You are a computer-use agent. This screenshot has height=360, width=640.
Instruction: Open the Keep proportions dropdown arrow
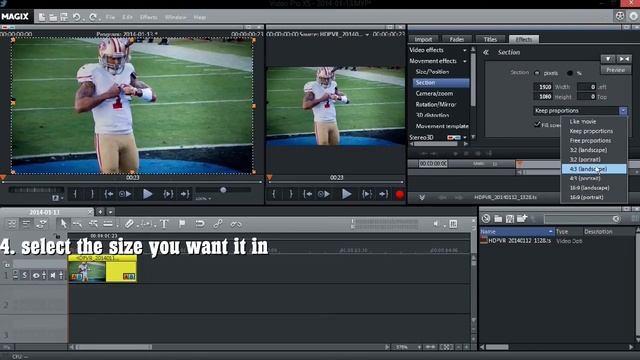pyautogui.click(x=623, y=111)
